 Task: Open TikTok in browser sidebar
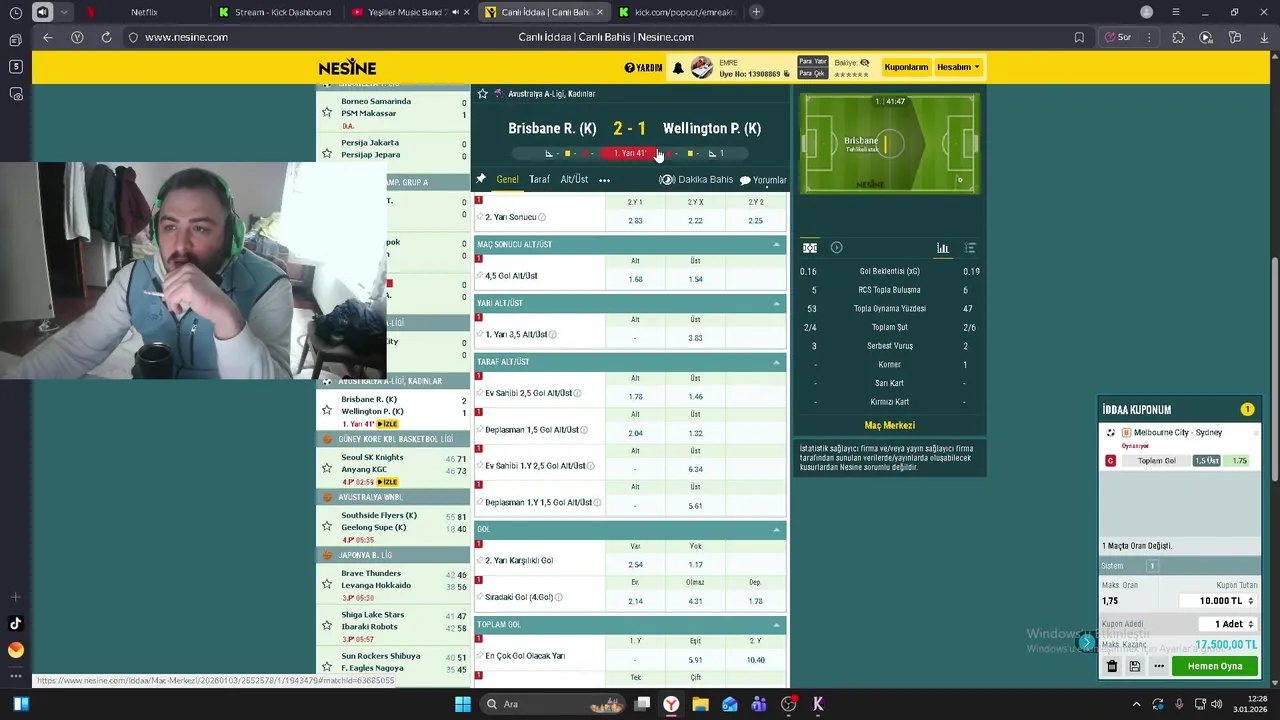click(15, 624)
